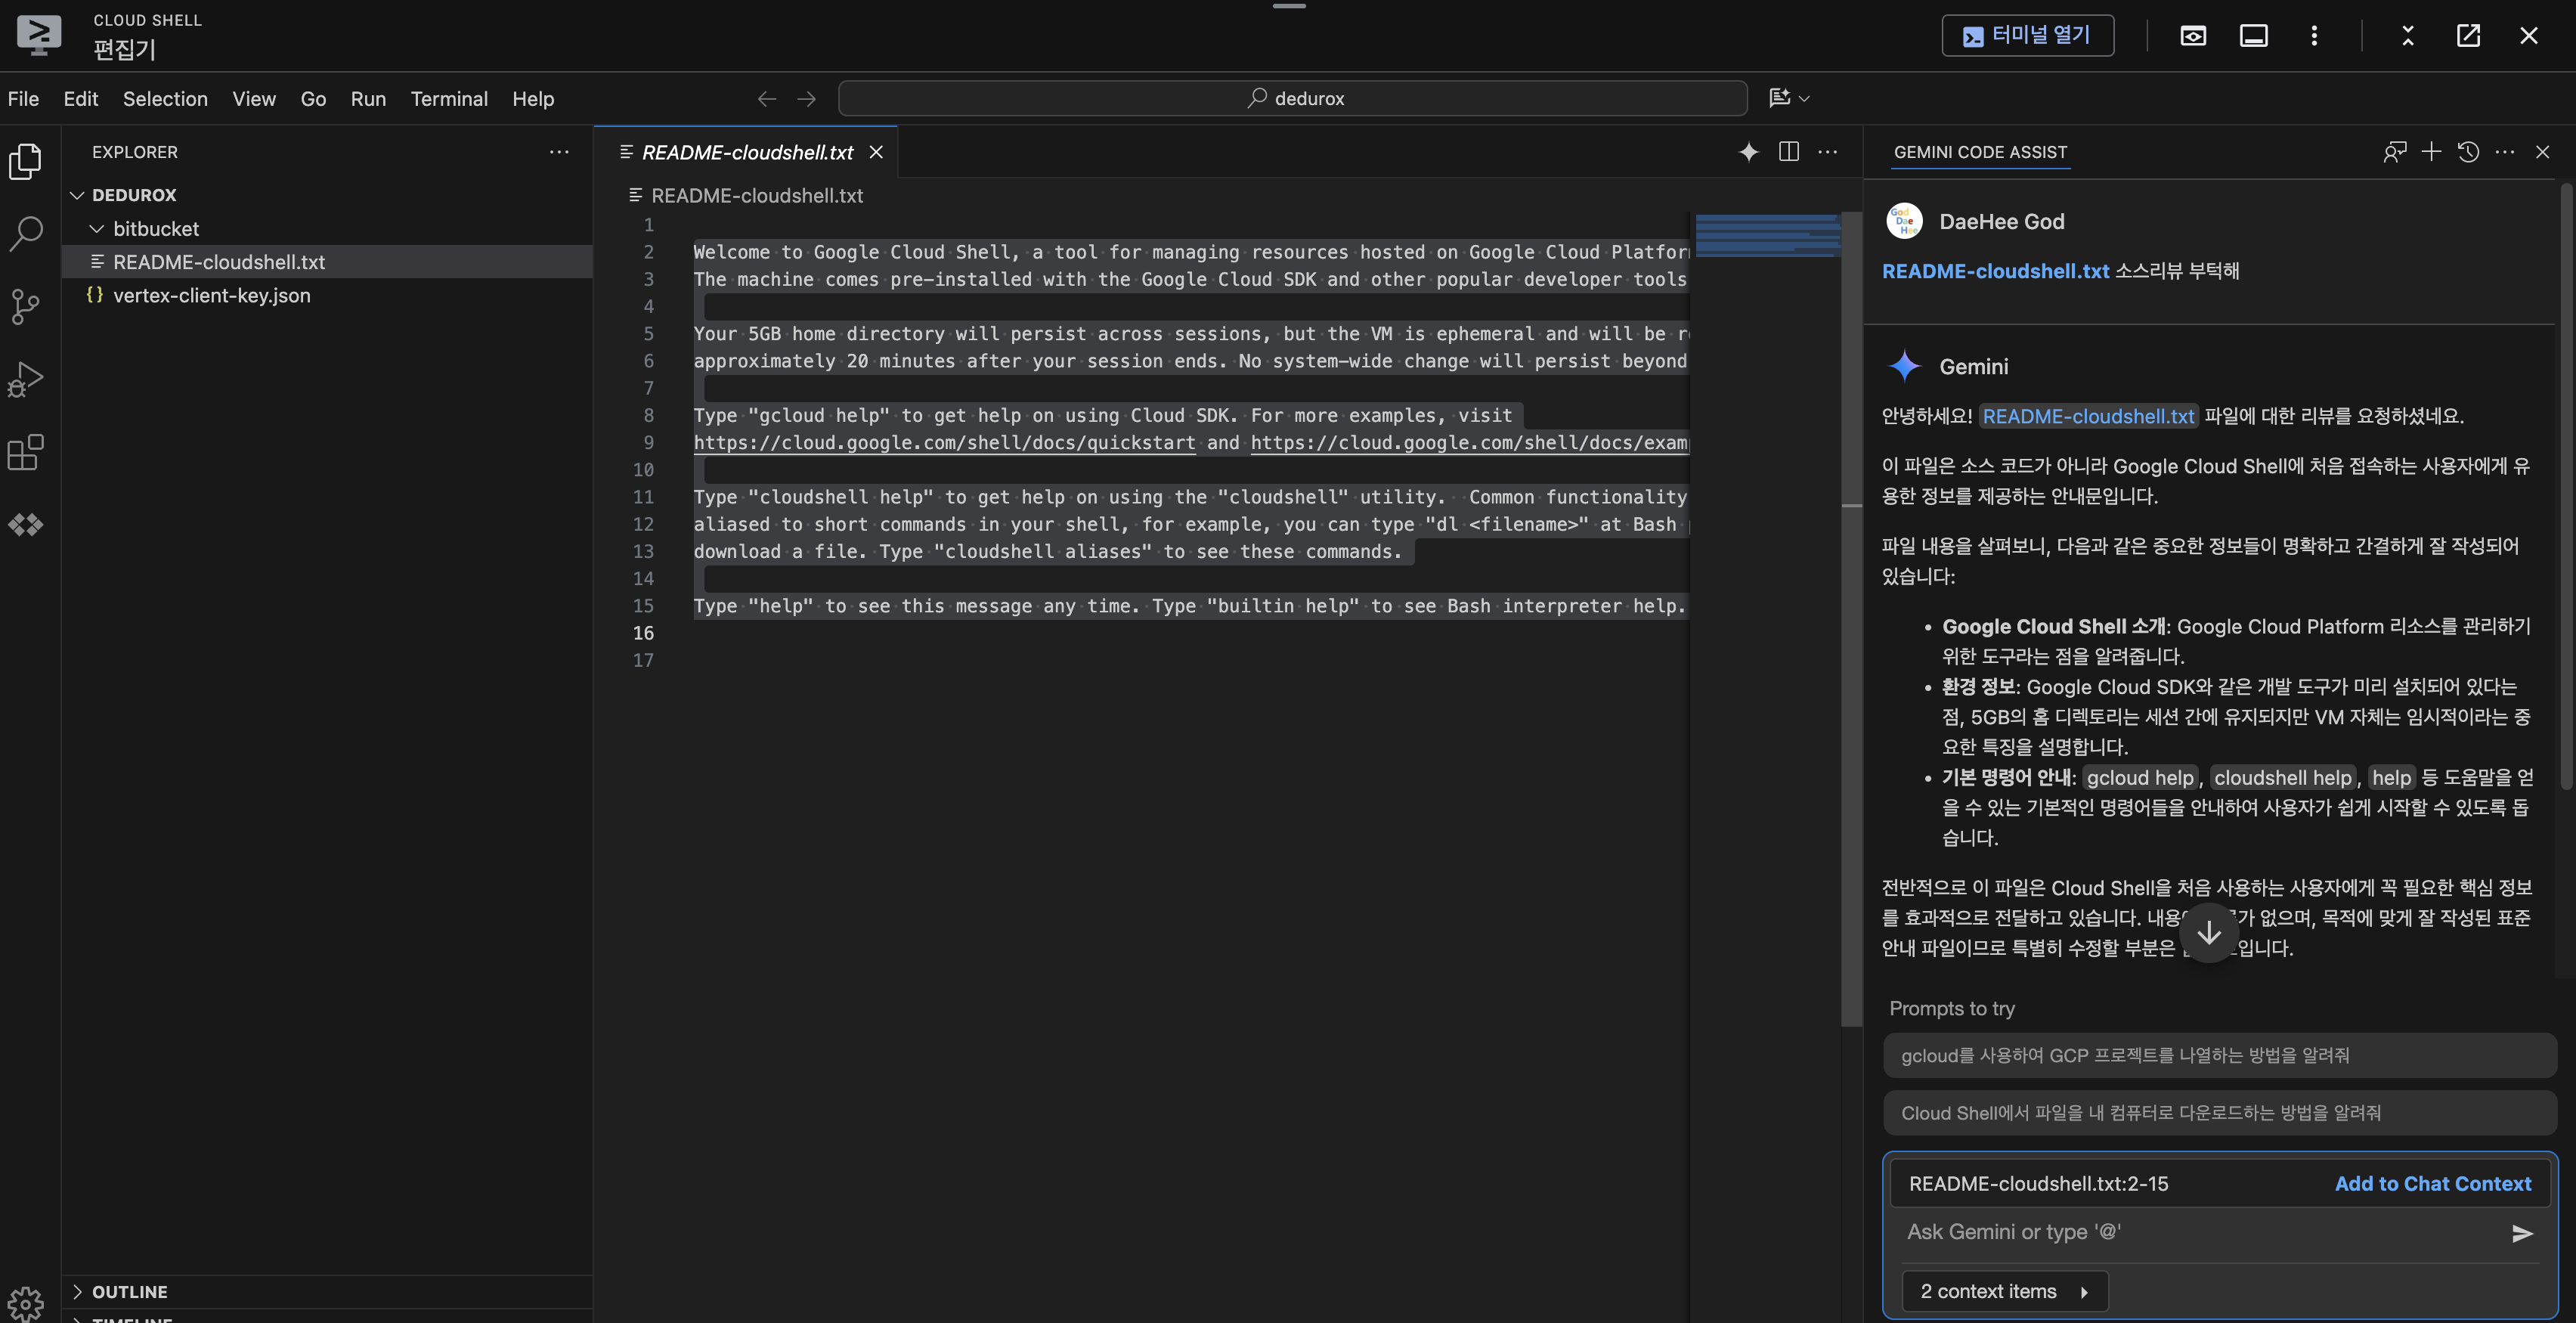Collapse the bitbucket folder
The height and width of the screenshot is (1323, 2576).
coord(97,229)
